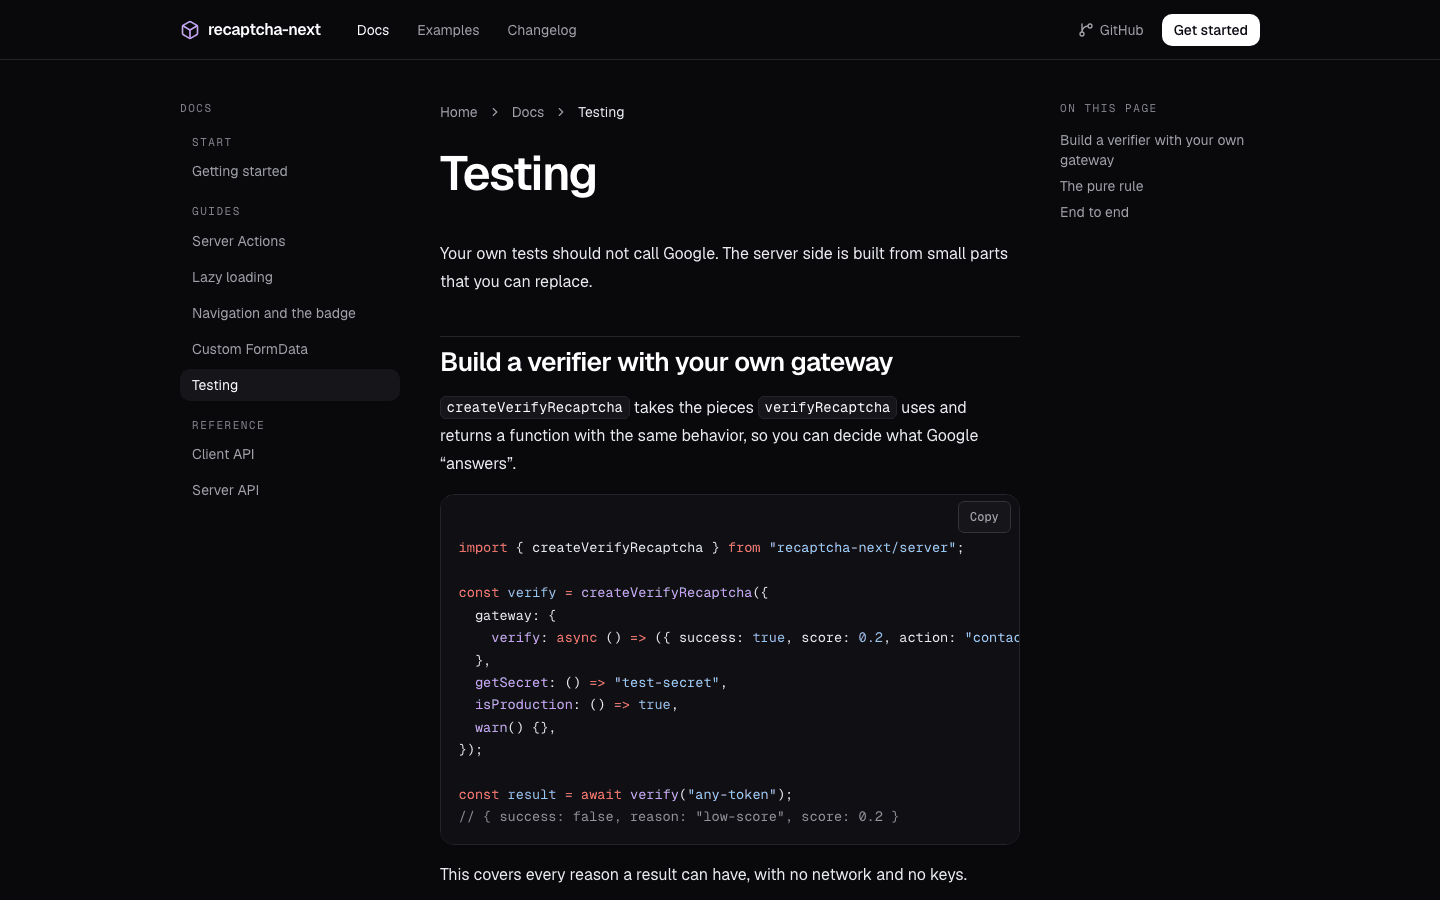Open the Changelog tab
The width and height of the screenshot is (1440, 900).
[x=542, y=30]
